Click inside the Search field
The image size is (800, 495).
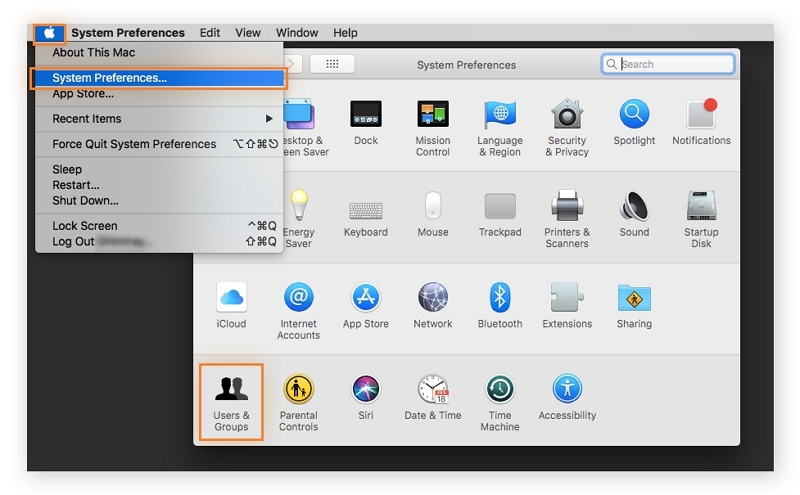tap(668, 64)
